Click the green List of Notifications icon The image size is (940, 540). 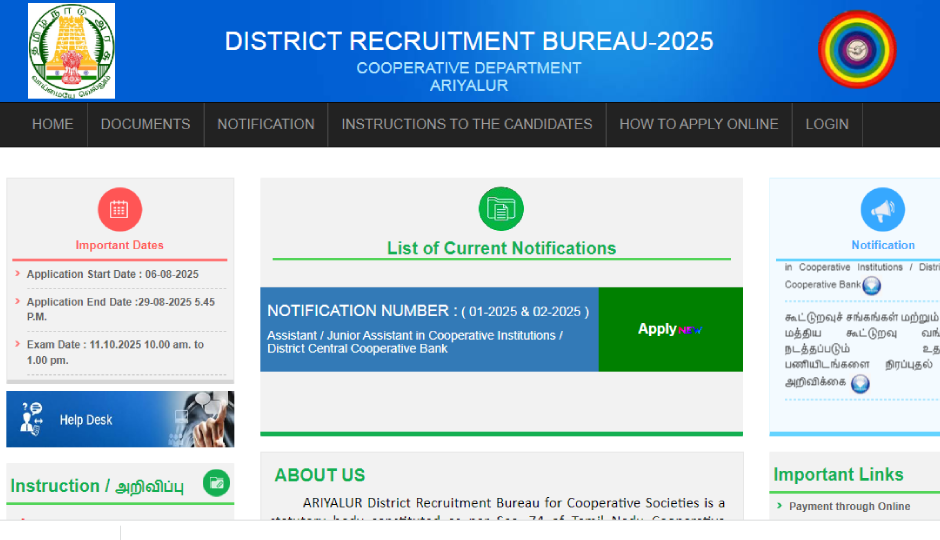point(501,209)
